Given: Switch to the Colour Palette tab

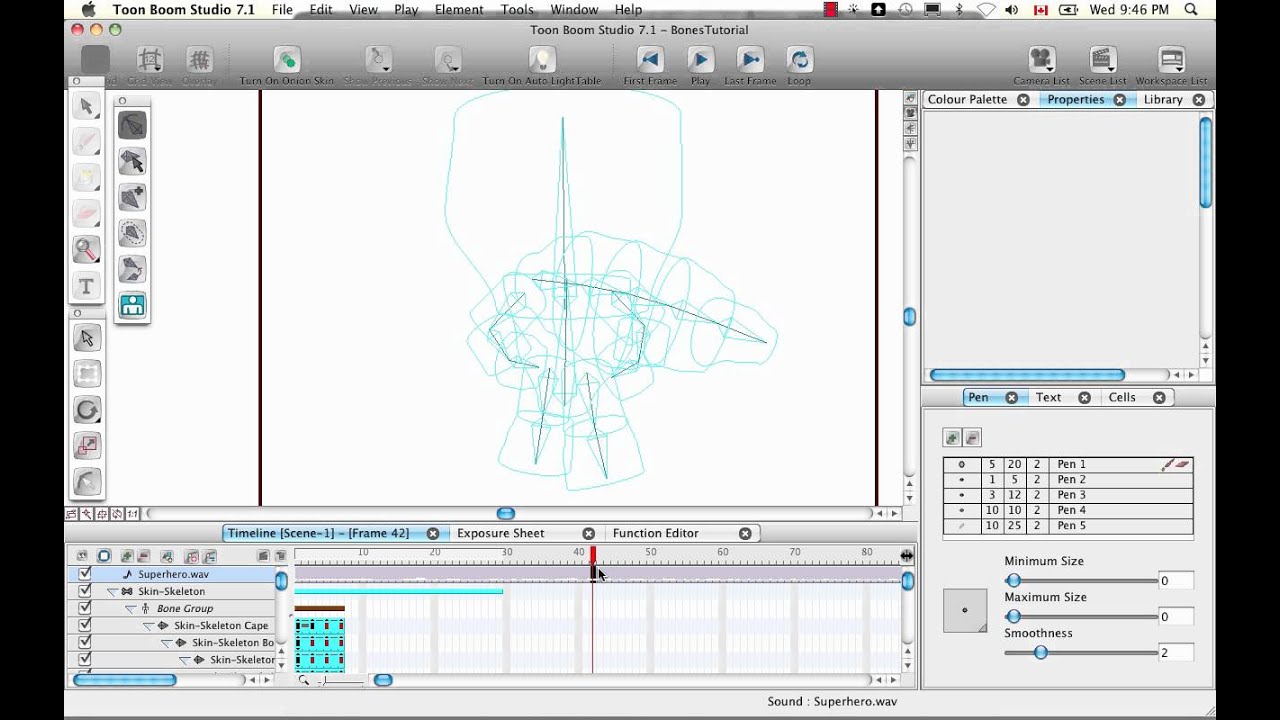Looking at the screenshot, I should tap(967, 99).
